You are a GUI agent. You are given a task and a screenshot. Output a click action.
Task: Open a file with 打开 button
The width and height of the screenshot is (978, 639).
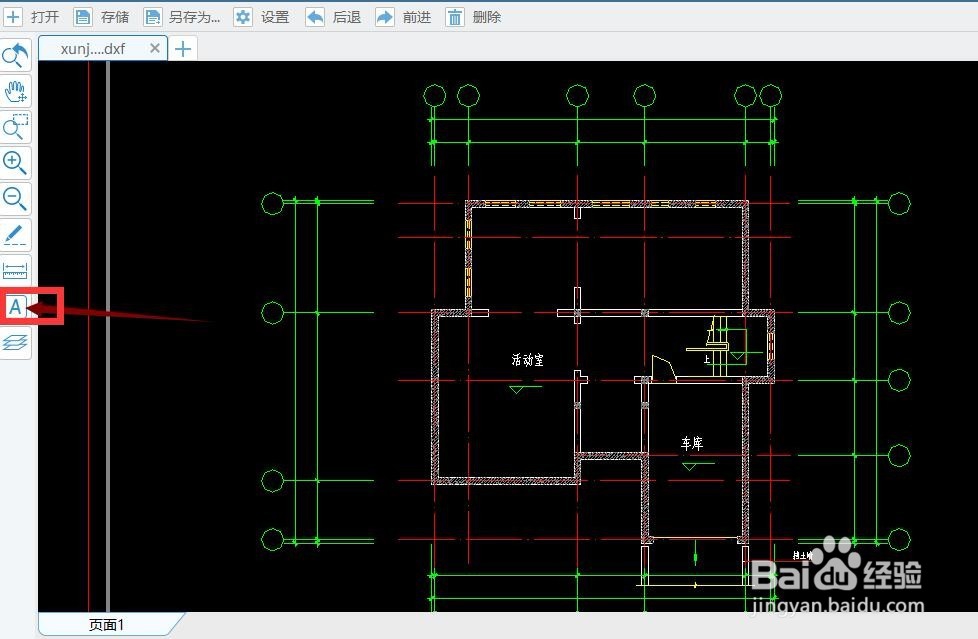[31, 17]
